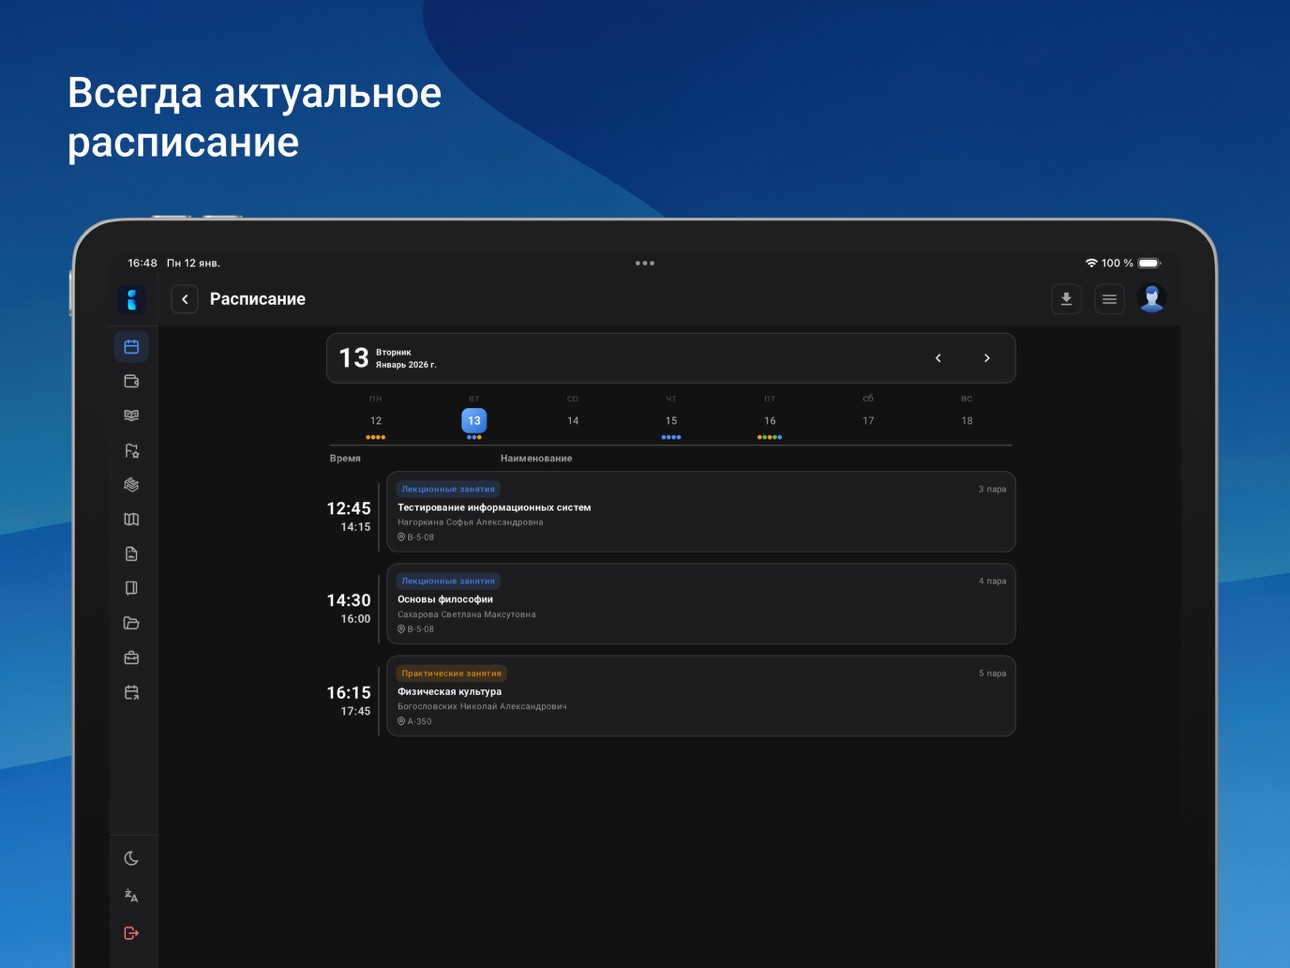Tap the three-dot multitasking indicator
This screenshot has height=968, width=1290.
click(x=645, y=263)
